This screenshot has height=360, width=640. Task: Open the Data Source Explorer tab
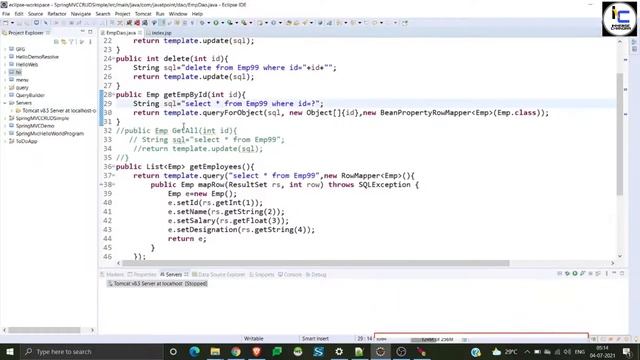point(218,275)
